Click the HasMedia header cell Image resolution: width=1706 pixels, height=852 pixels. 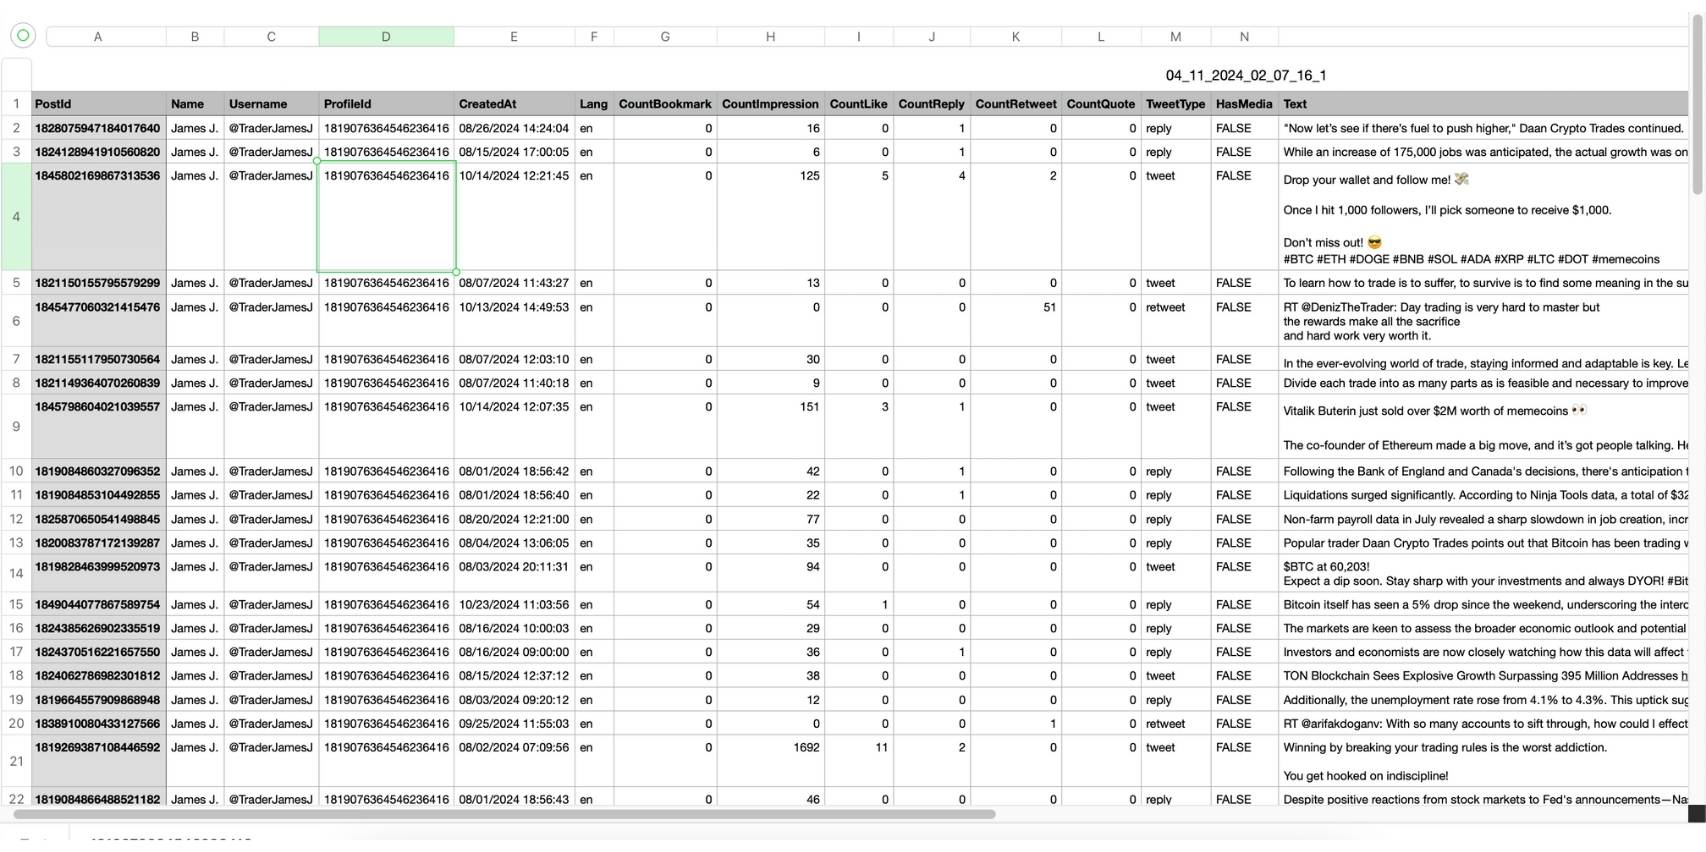tap(1243, 104)
